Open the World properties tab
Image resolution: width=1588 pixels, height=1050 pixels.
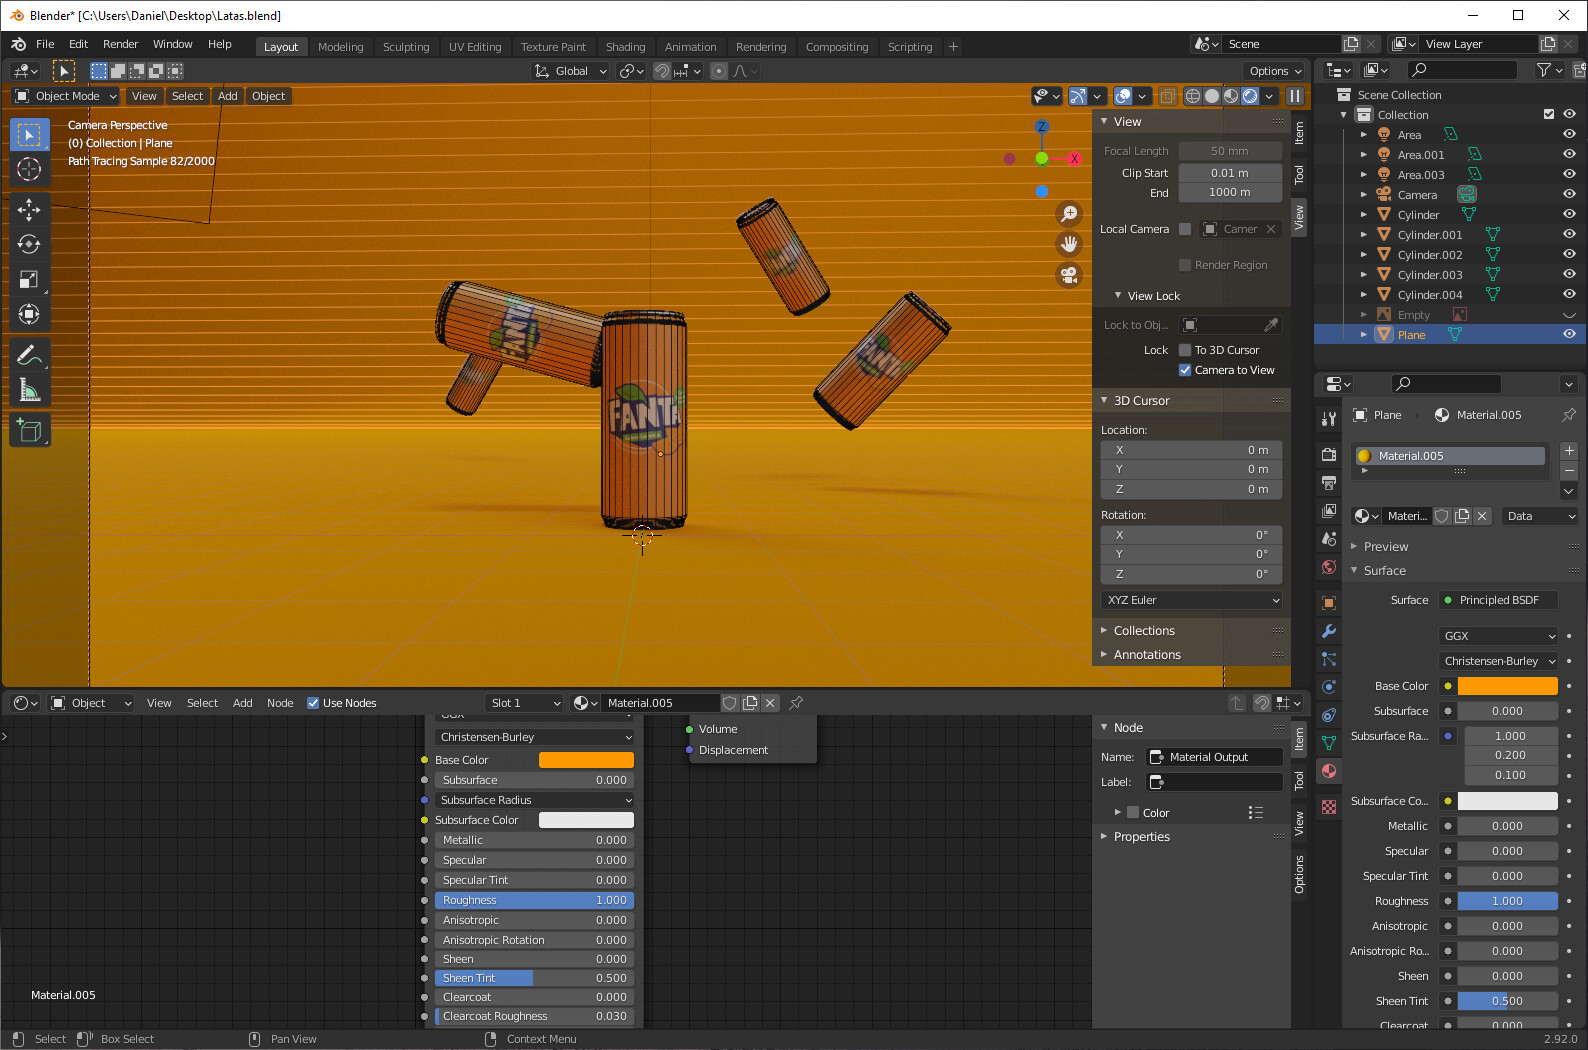[1329, 567]
